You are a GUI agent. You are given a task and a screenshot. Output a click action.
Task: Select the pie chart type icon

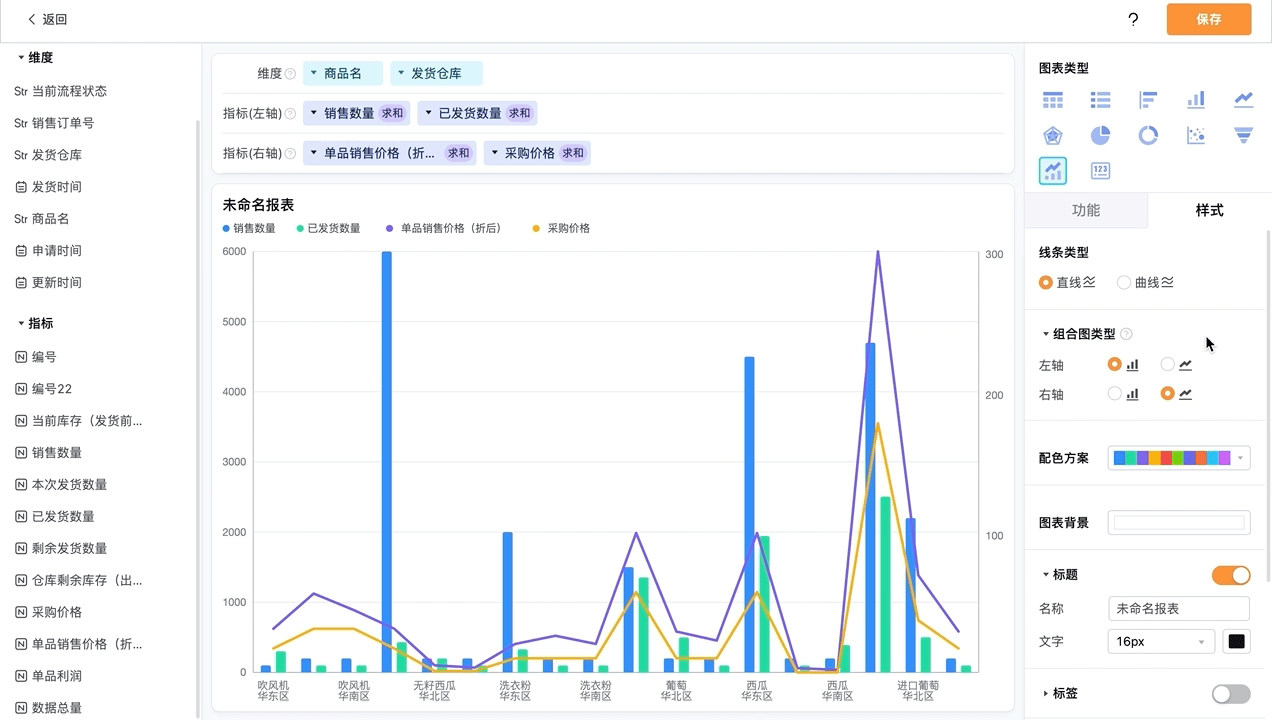tap(1101, 135)
